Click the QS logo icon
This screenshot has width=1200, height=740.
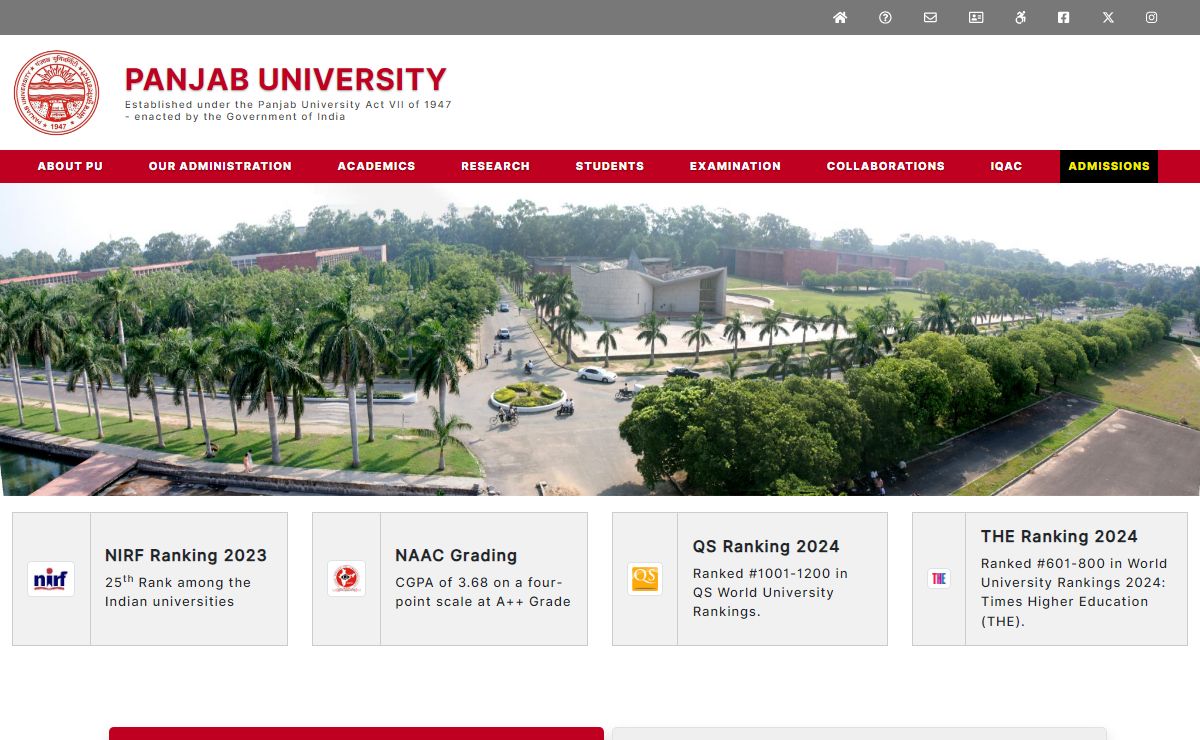coord(645,579)
